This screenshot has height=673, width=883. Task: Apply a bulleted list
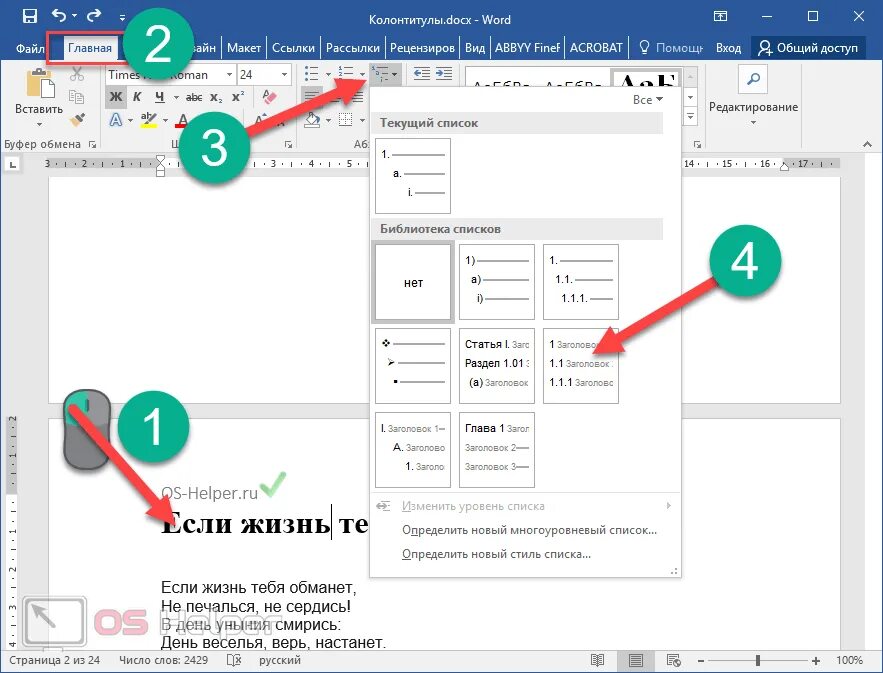311,74
